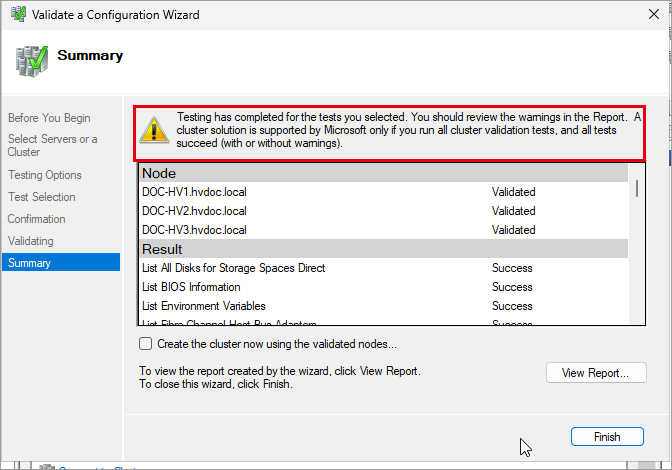
Task: Open the Validating step
Action: (30, 241)
